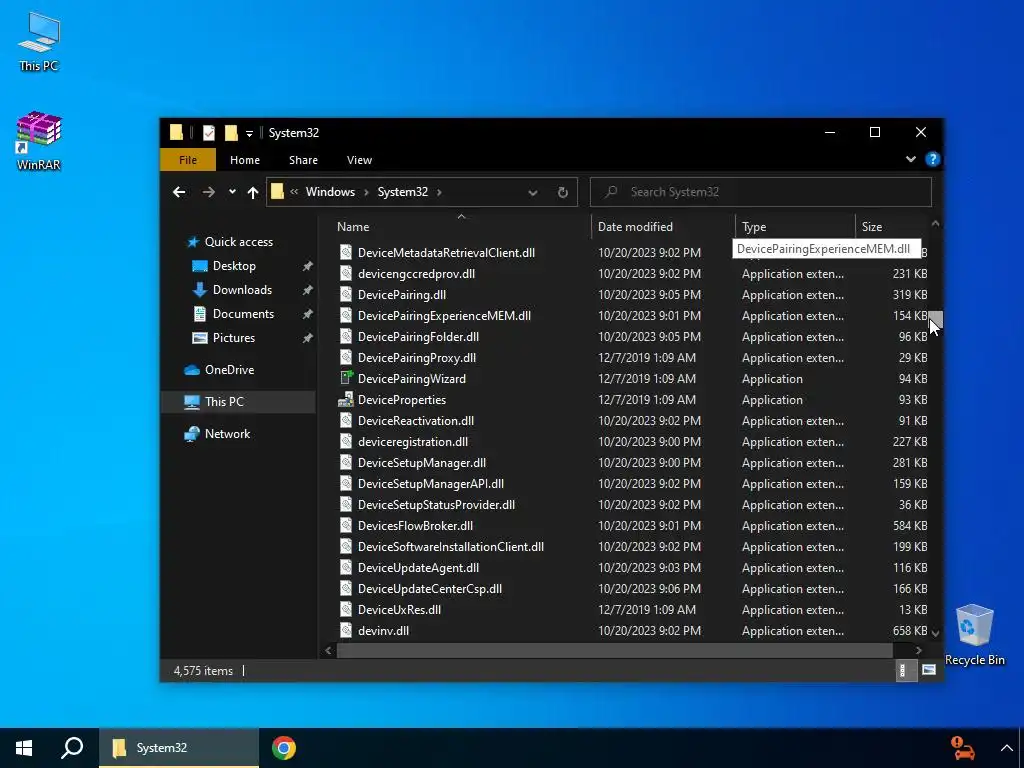Open Desktop in the navigation pane
Viewport: 1024px width, 768px height.
click(x=234, y=266)
